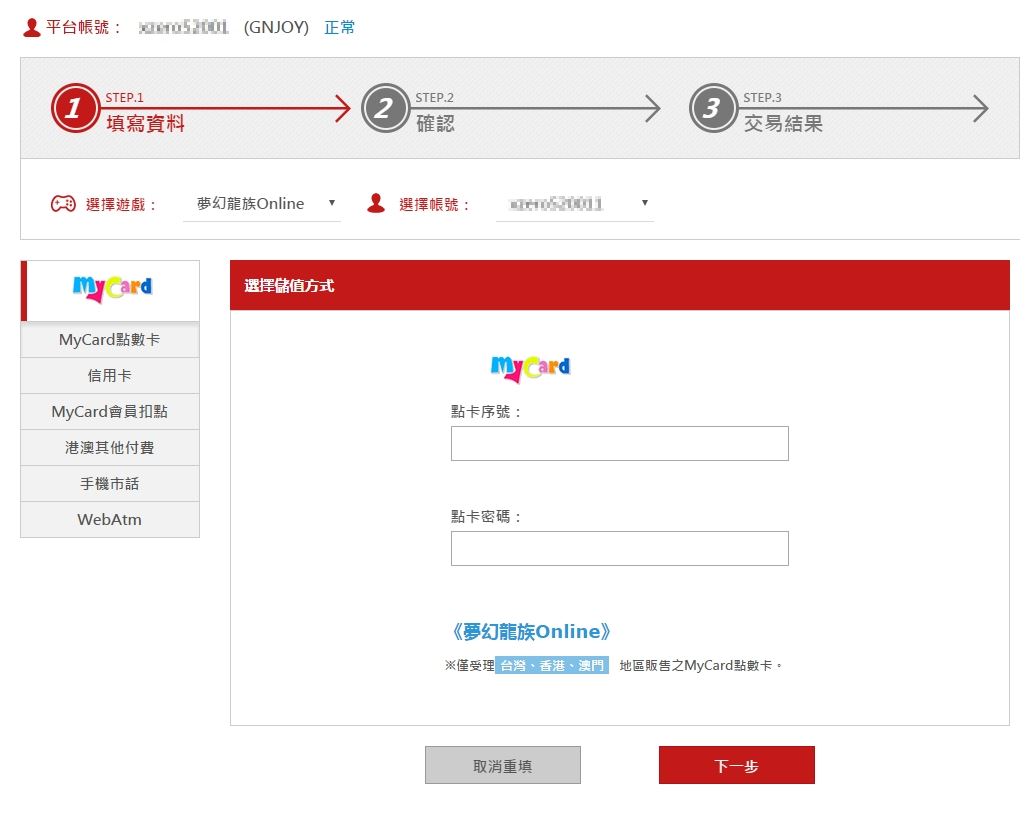
Task: Click the 確認 step label
Action: pos(435,123)
